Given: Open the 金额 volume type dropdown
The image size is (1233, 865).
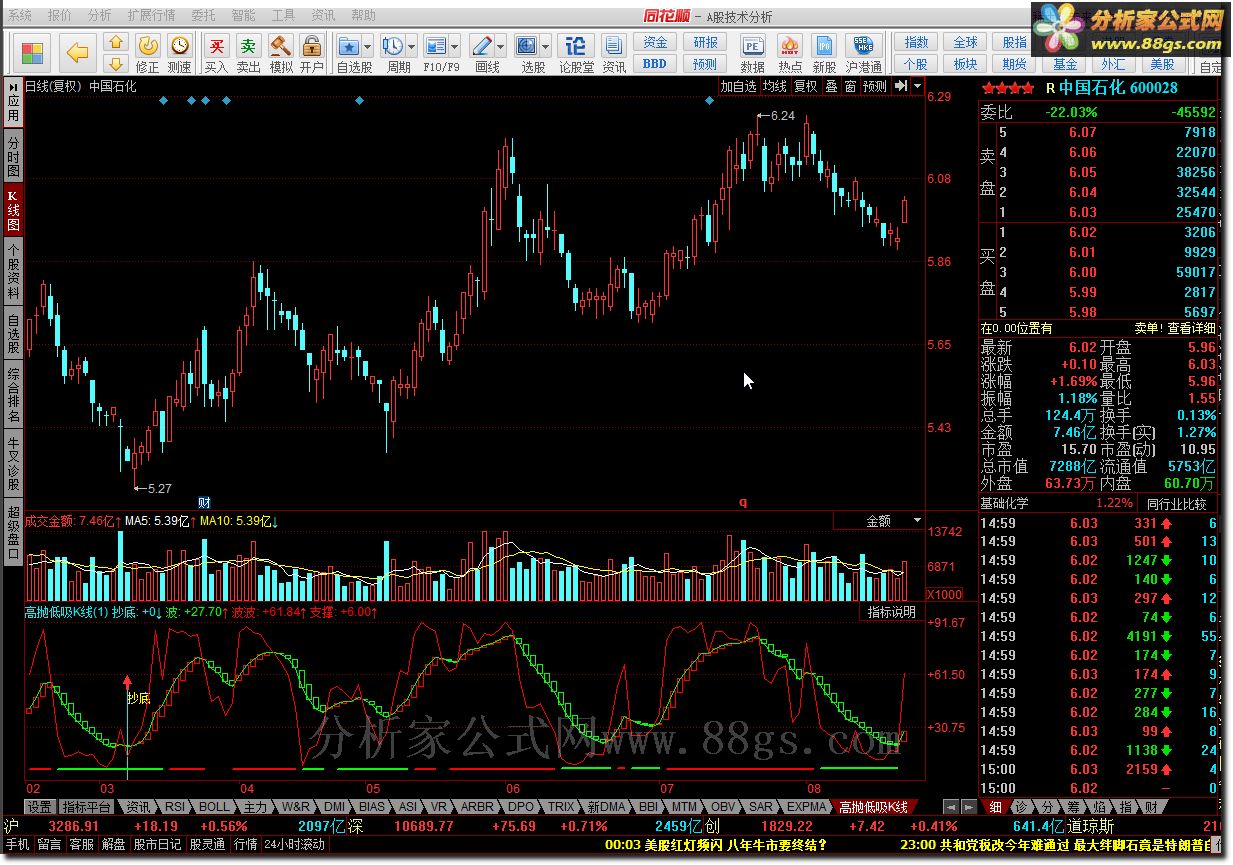Looking at the screenshot, I should (x=917, y=521).
